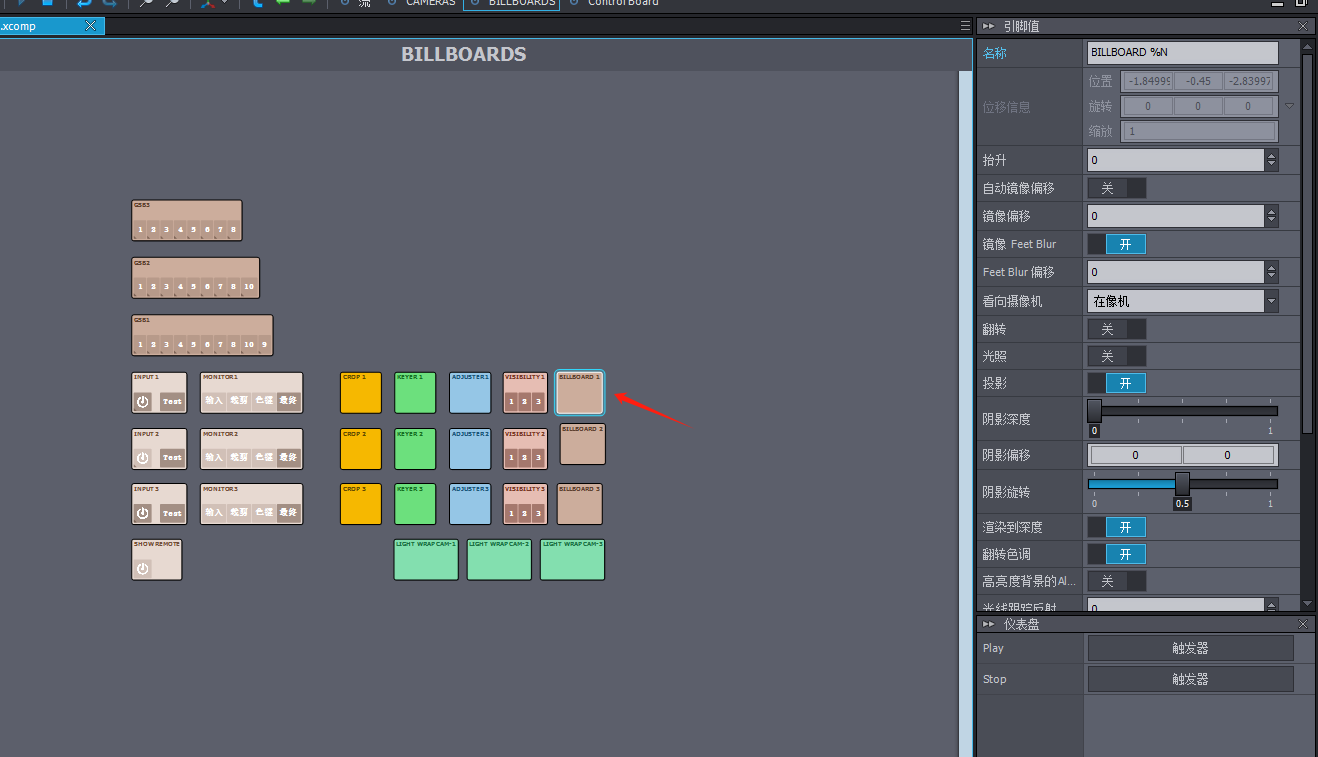Toggle the INPUT 3 power icon
The image size is (1318, 757).
143,513
